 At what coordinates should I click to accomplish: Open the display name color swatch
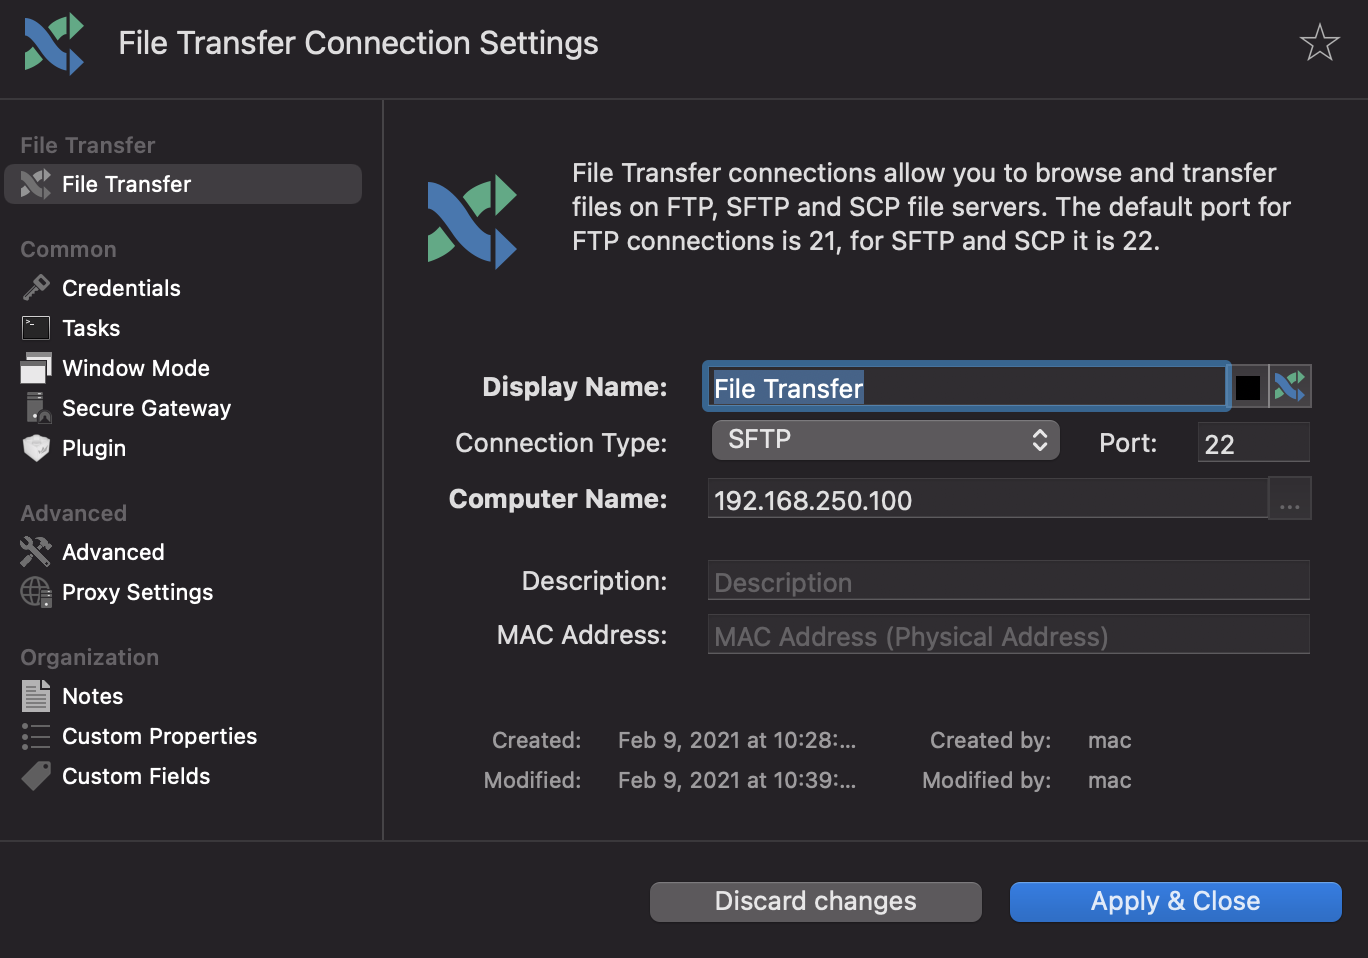click(1248, 386)
